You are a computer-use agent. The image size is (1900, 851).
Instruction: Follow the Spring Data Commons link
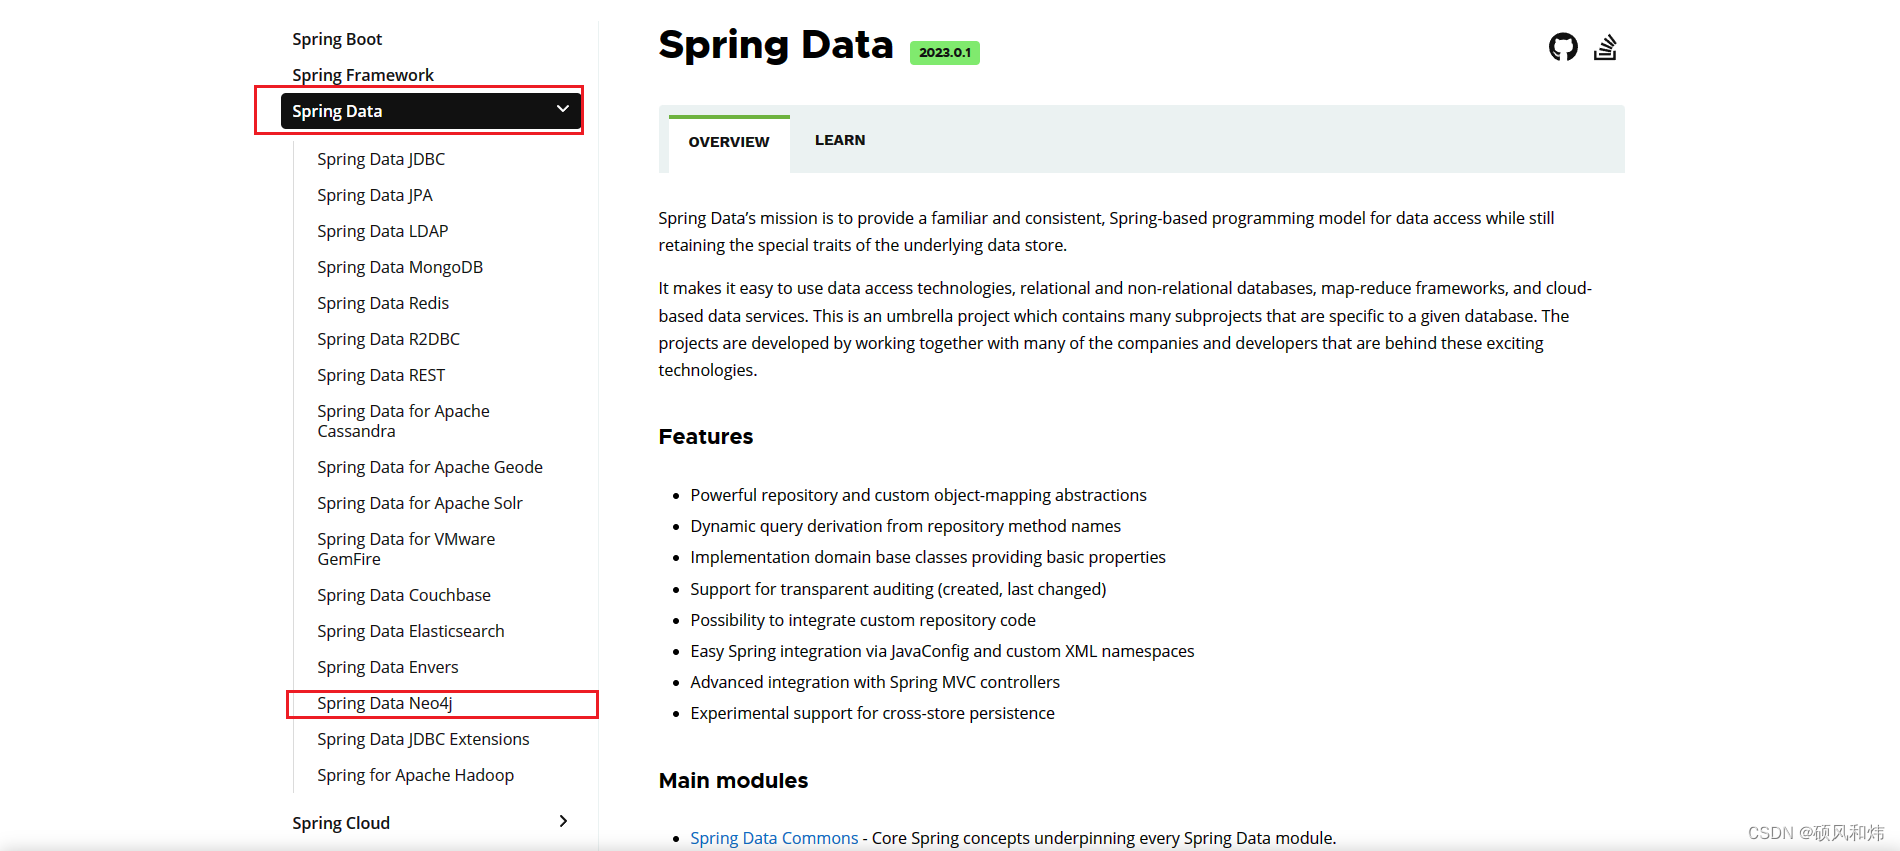tap(774, 838)
